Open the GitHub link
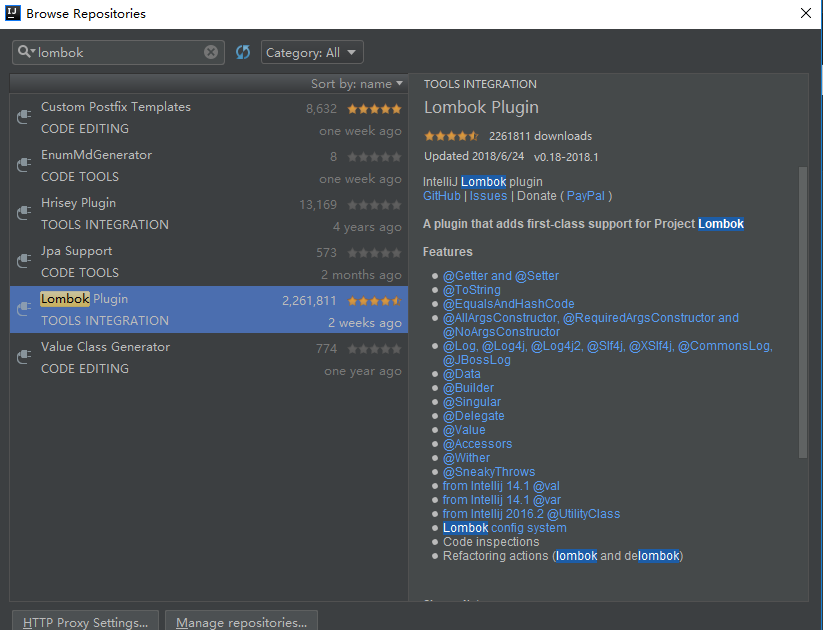This screenshot has width=823, height=630. pyautogui.click(x=441, y=195)
